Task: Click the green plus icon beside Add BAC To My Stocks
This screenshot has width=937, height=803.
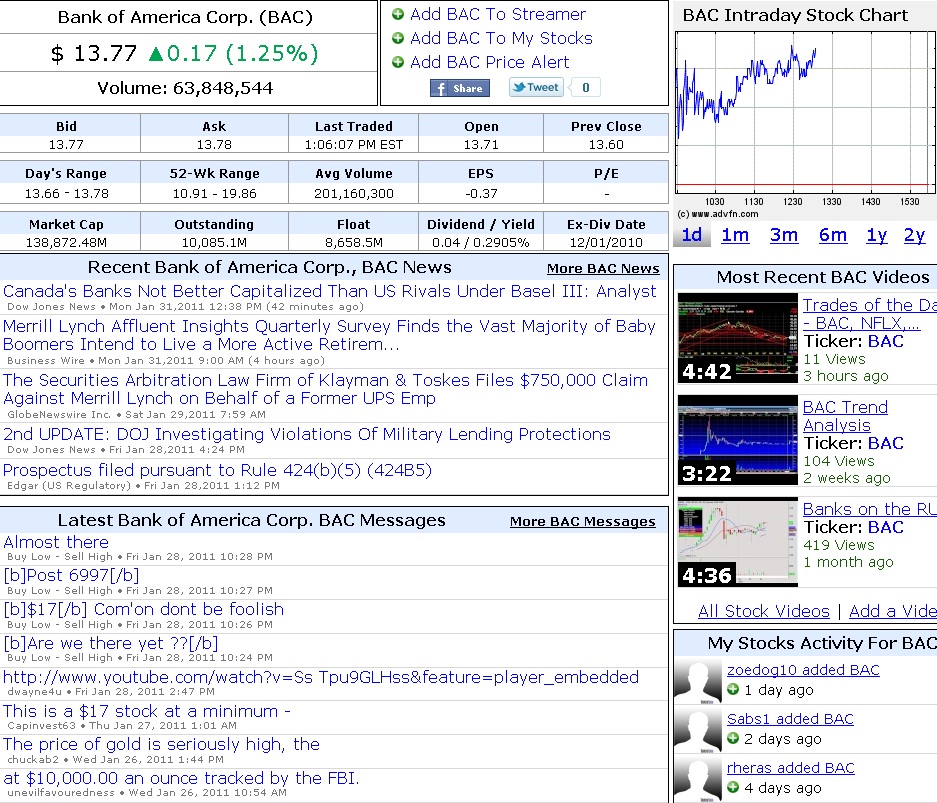Action: click(398, 38)
